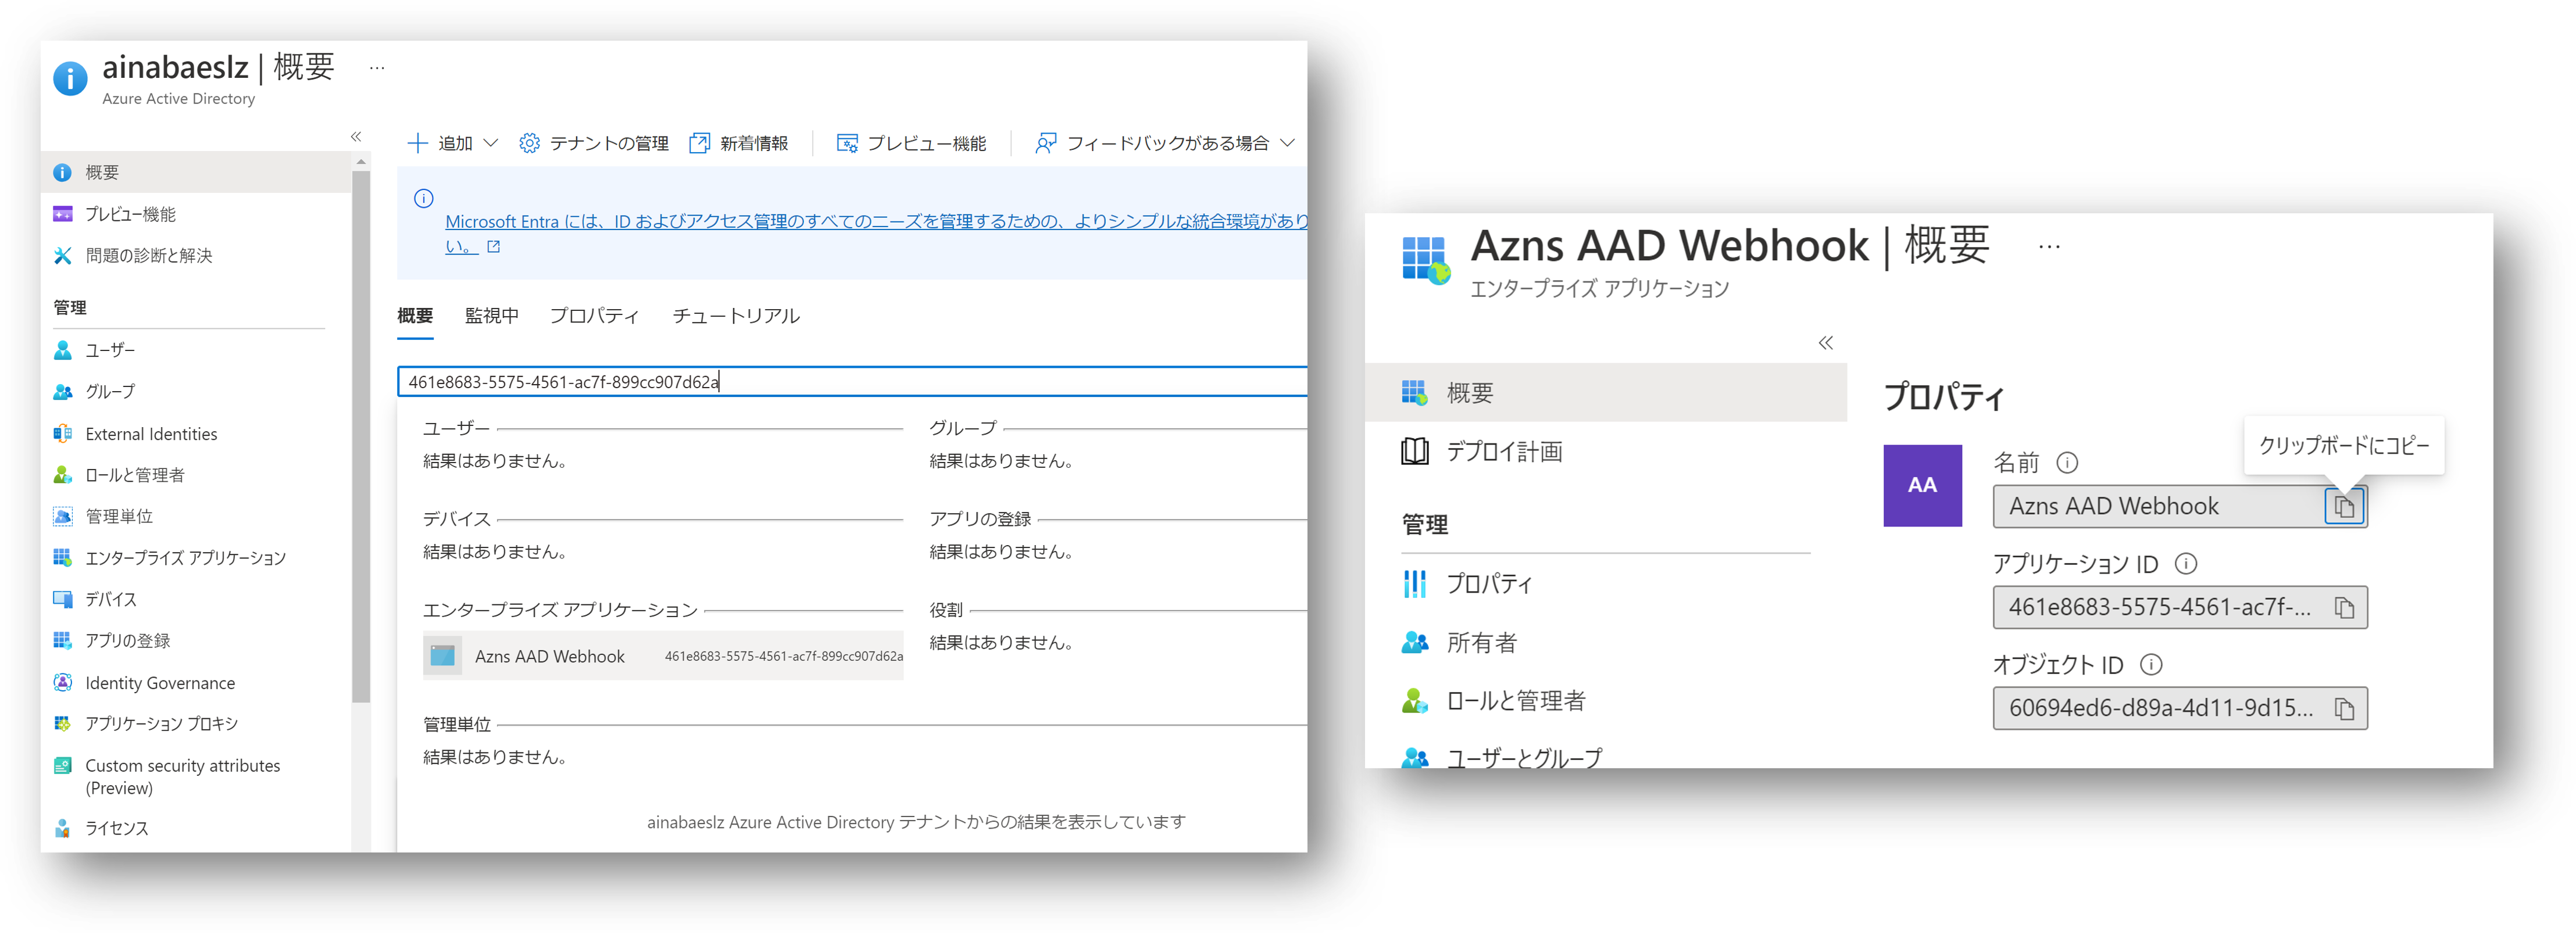Show info tooltip next to オブジェクト ID

tap(2151, 665)
